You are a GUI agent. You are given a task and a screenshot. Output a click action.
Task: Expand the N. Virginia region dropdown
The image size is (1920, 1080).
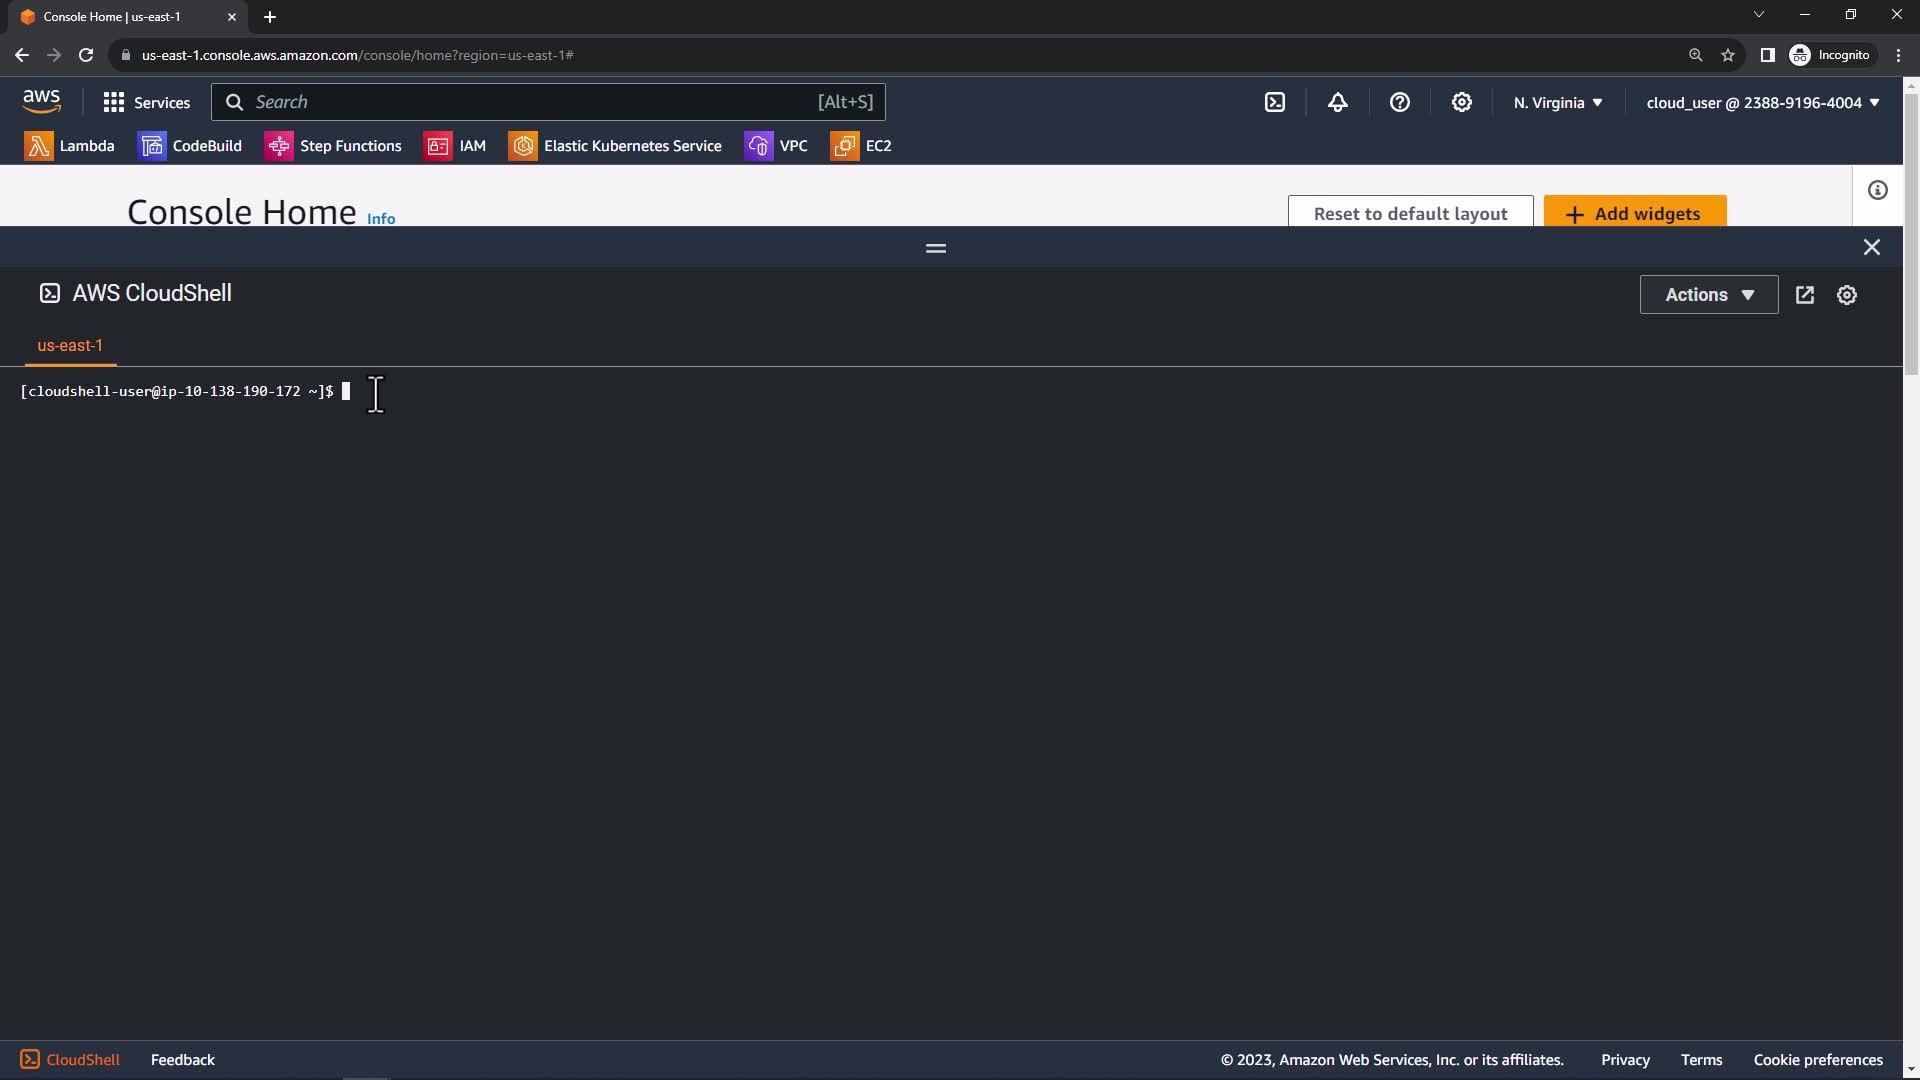(x=1557, y=102)
